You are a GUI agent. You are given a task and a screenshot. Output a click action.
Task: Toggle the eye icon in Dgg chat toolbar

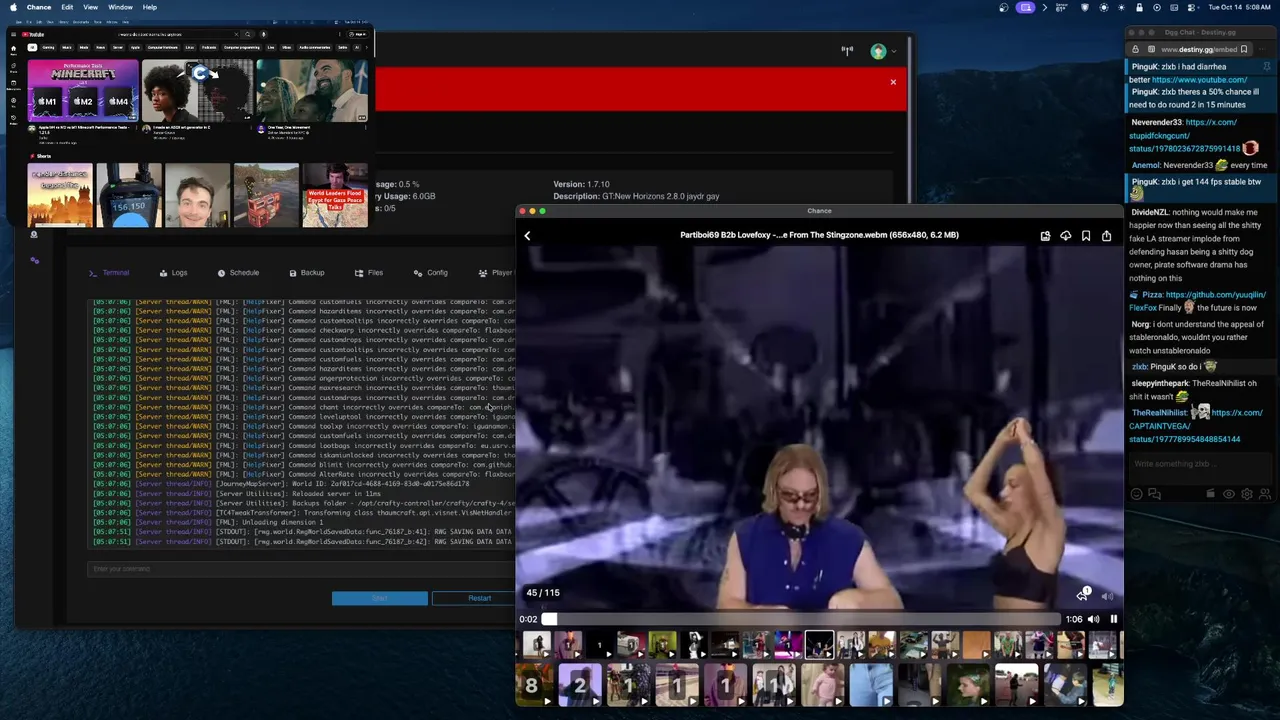click(1229, 494)
